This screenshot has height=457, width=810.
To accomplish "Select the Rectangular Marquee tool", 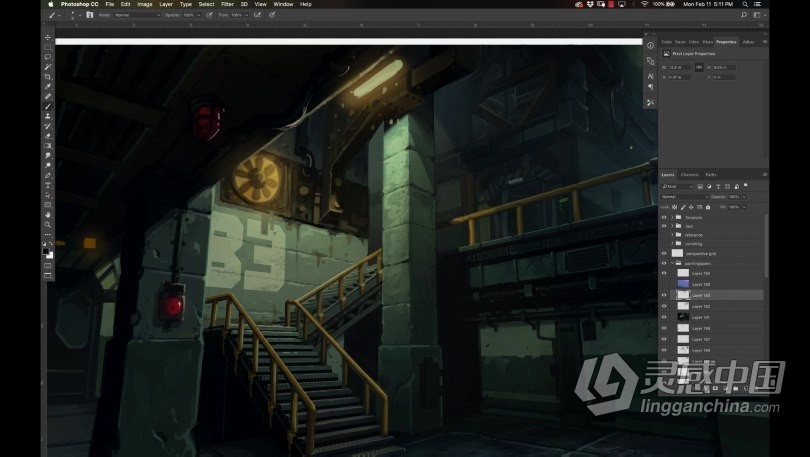I will pyautogui.click(x=48, y=47).
